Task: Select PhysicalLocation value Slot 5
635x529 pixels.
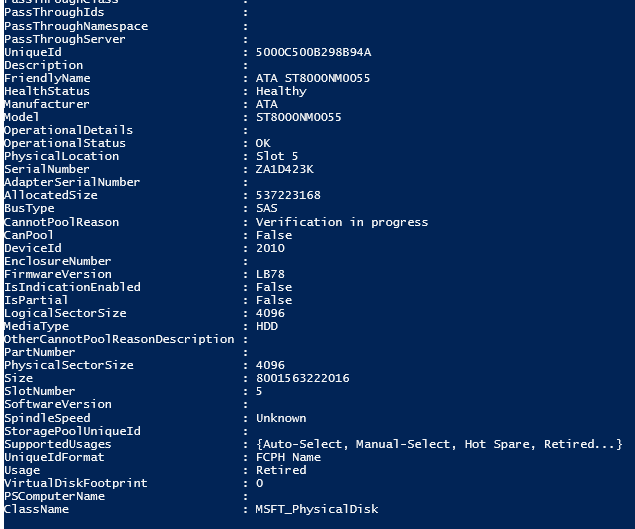Action: pos(277,156)
